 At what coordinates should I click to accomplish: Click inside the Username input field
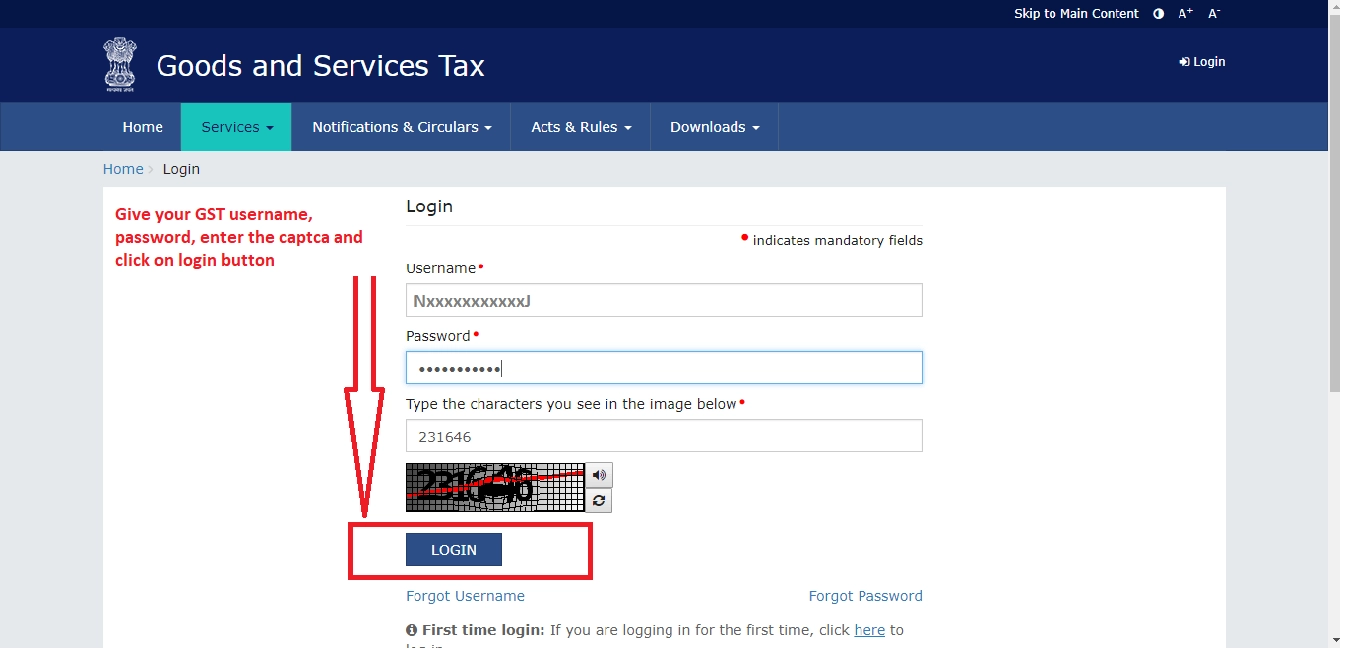coord(663,299)
